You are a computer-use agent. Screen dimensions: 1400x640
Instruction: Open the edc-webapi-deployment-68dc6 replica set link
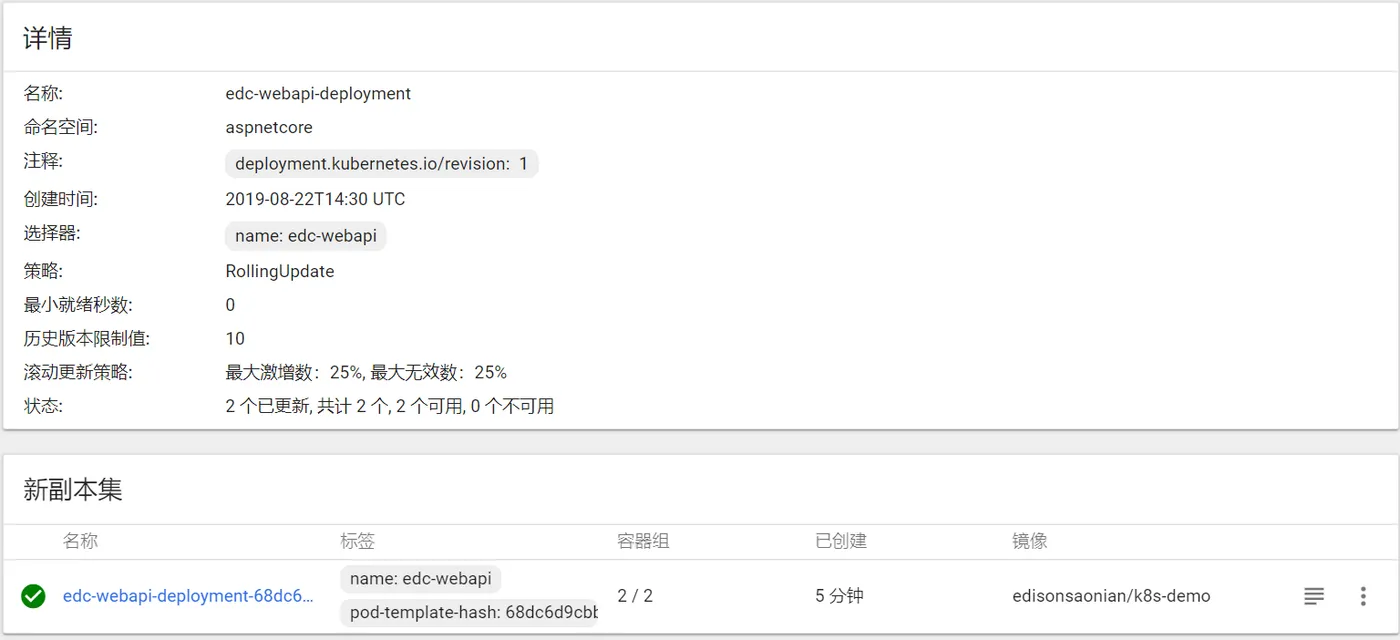tap(188, 596)
